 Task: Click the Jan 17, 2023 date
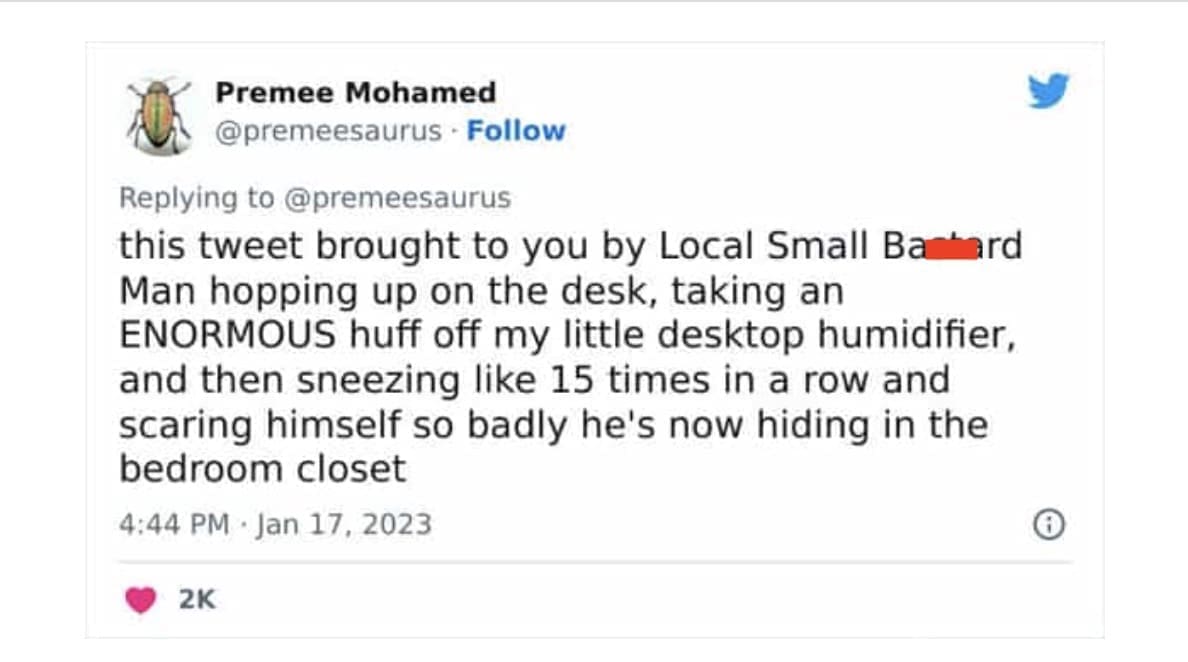pos(344,524)
